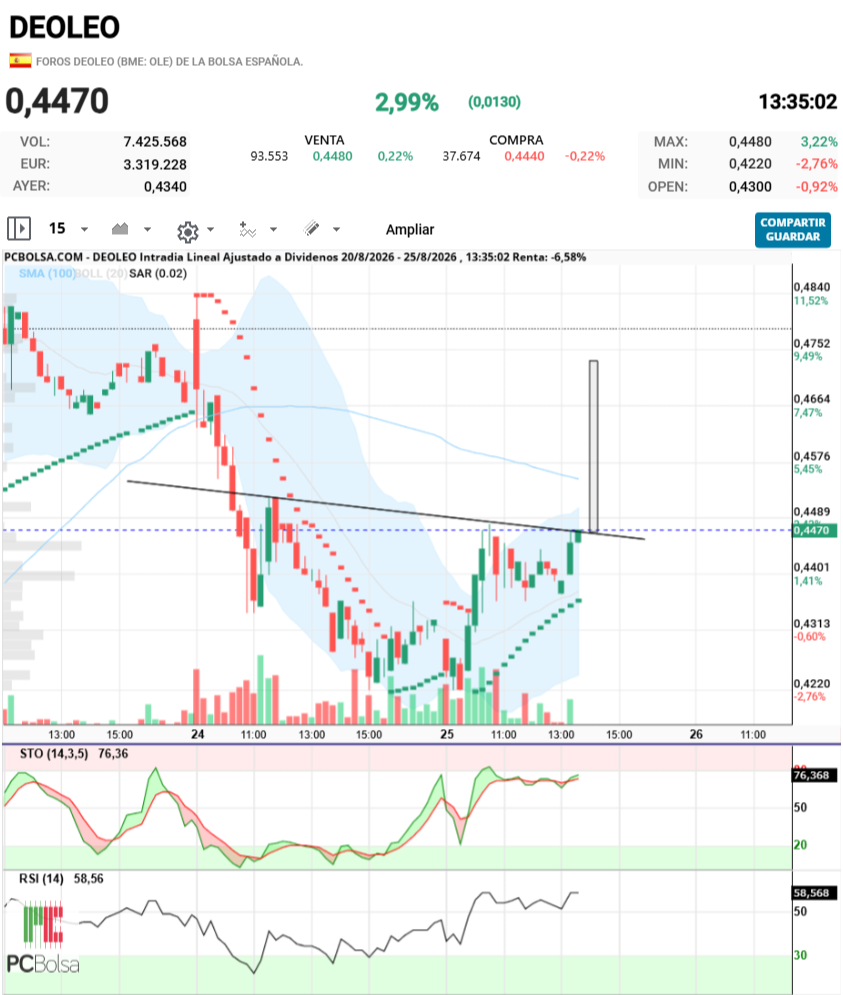843x995 pixels.
Task: Click the MIN value 0,4220
Action: tap(750, 164)
